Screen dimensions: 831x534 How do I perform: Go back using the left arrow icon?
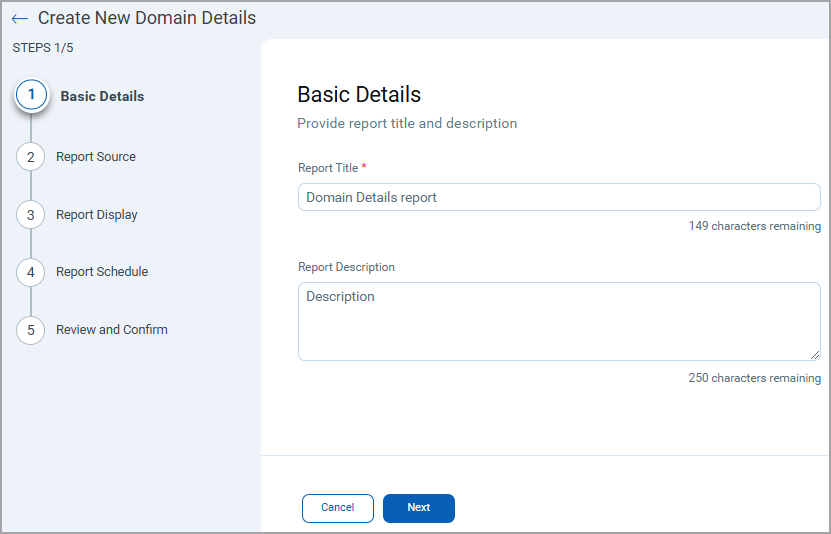[x=20, y=19]
